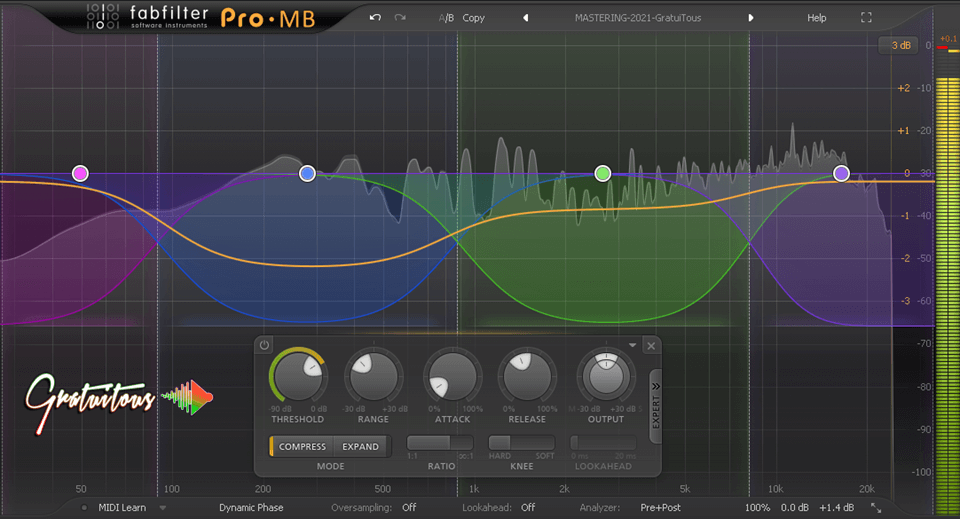
Task: Click the OUTPUT level knob
Action: pyautogui.click(x=606, y=375)
